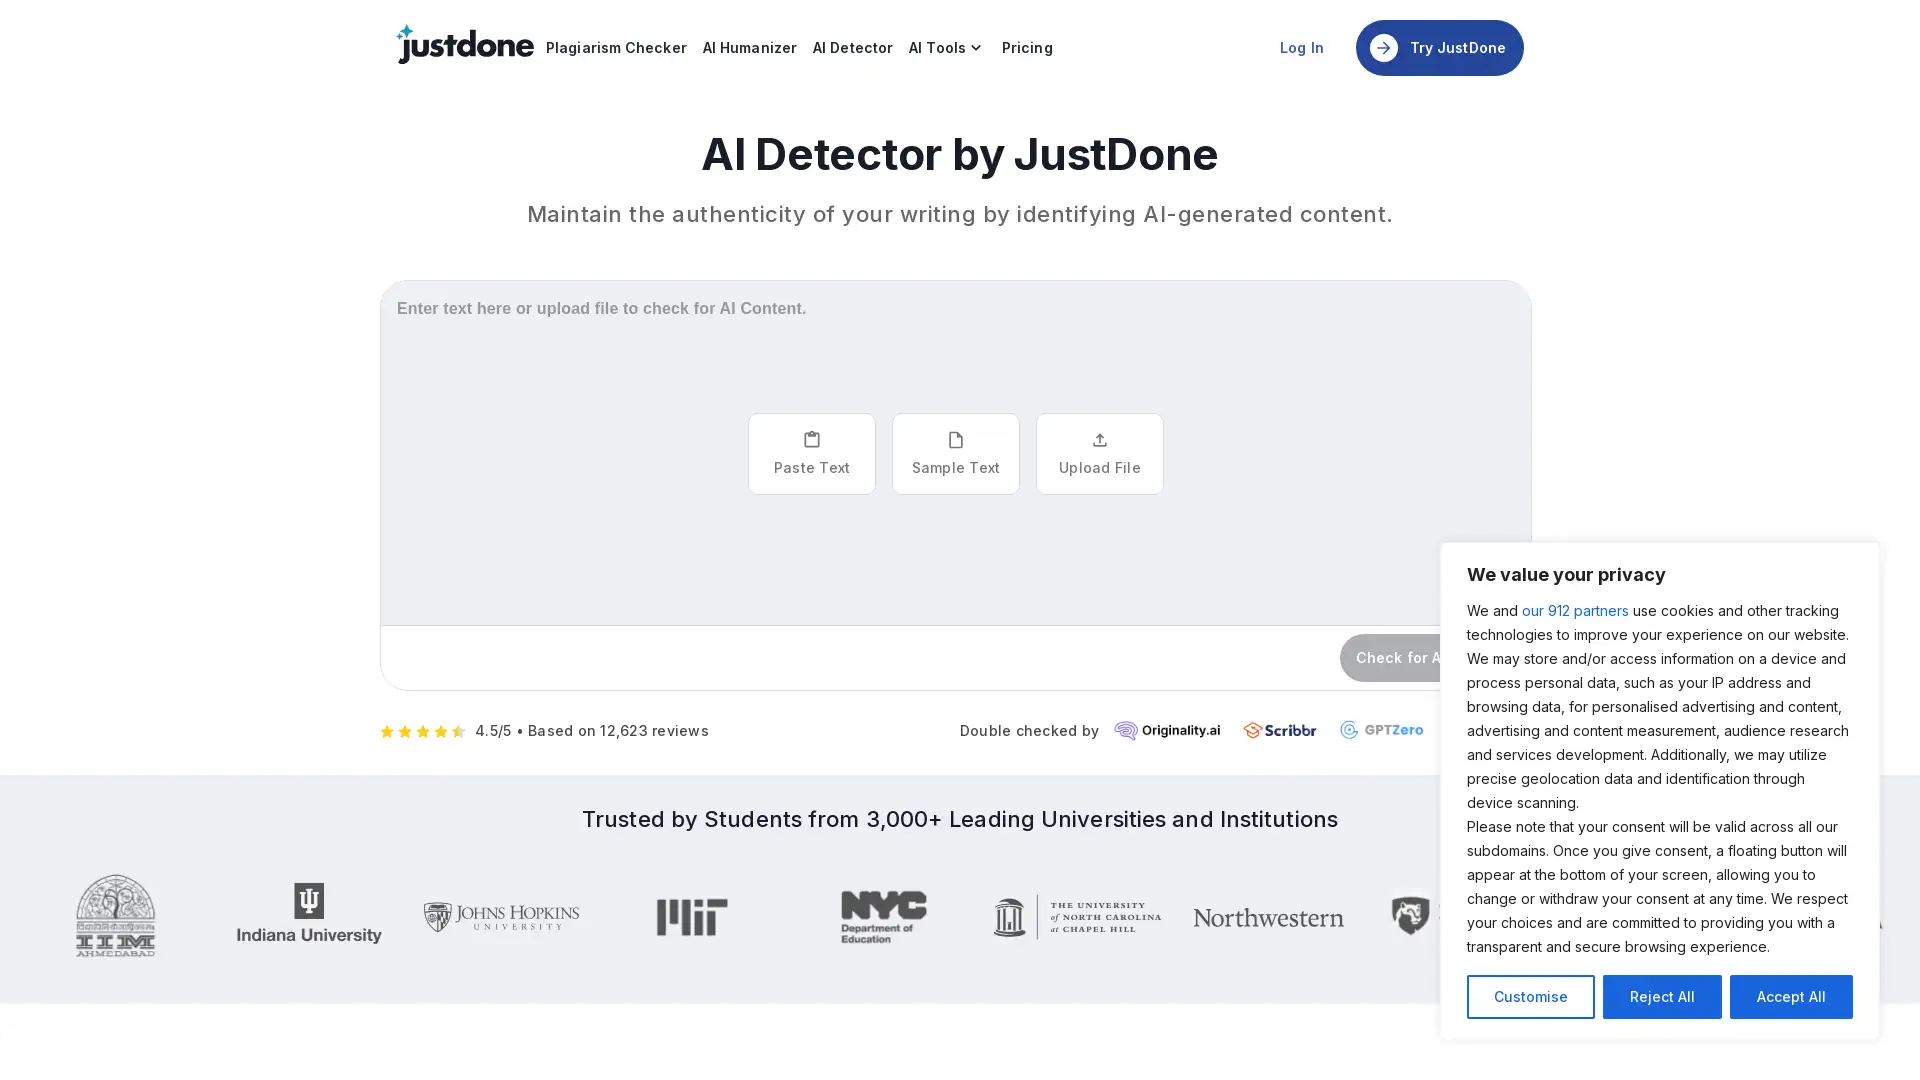Expand the AI Tools dropdown
Image resolution: width=1920 pixels, height=1080 pixels.
(x=946, y=48)
